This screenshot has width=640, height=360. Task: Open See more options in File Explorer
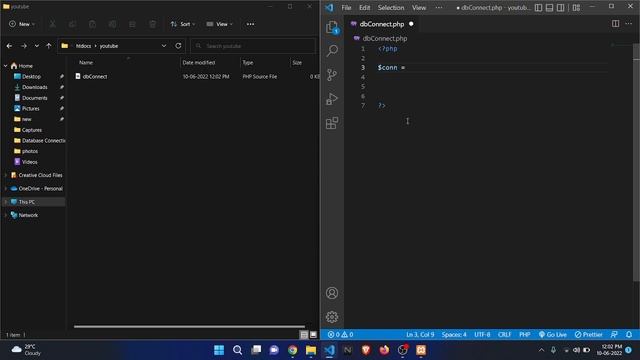[250, 24]
